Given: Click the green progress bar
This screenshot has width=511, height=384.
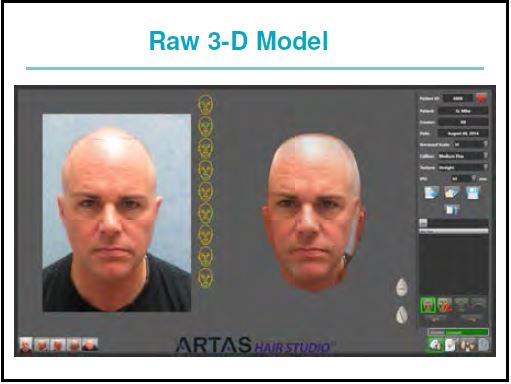Looking at the screenshot, I should (458, 332).
